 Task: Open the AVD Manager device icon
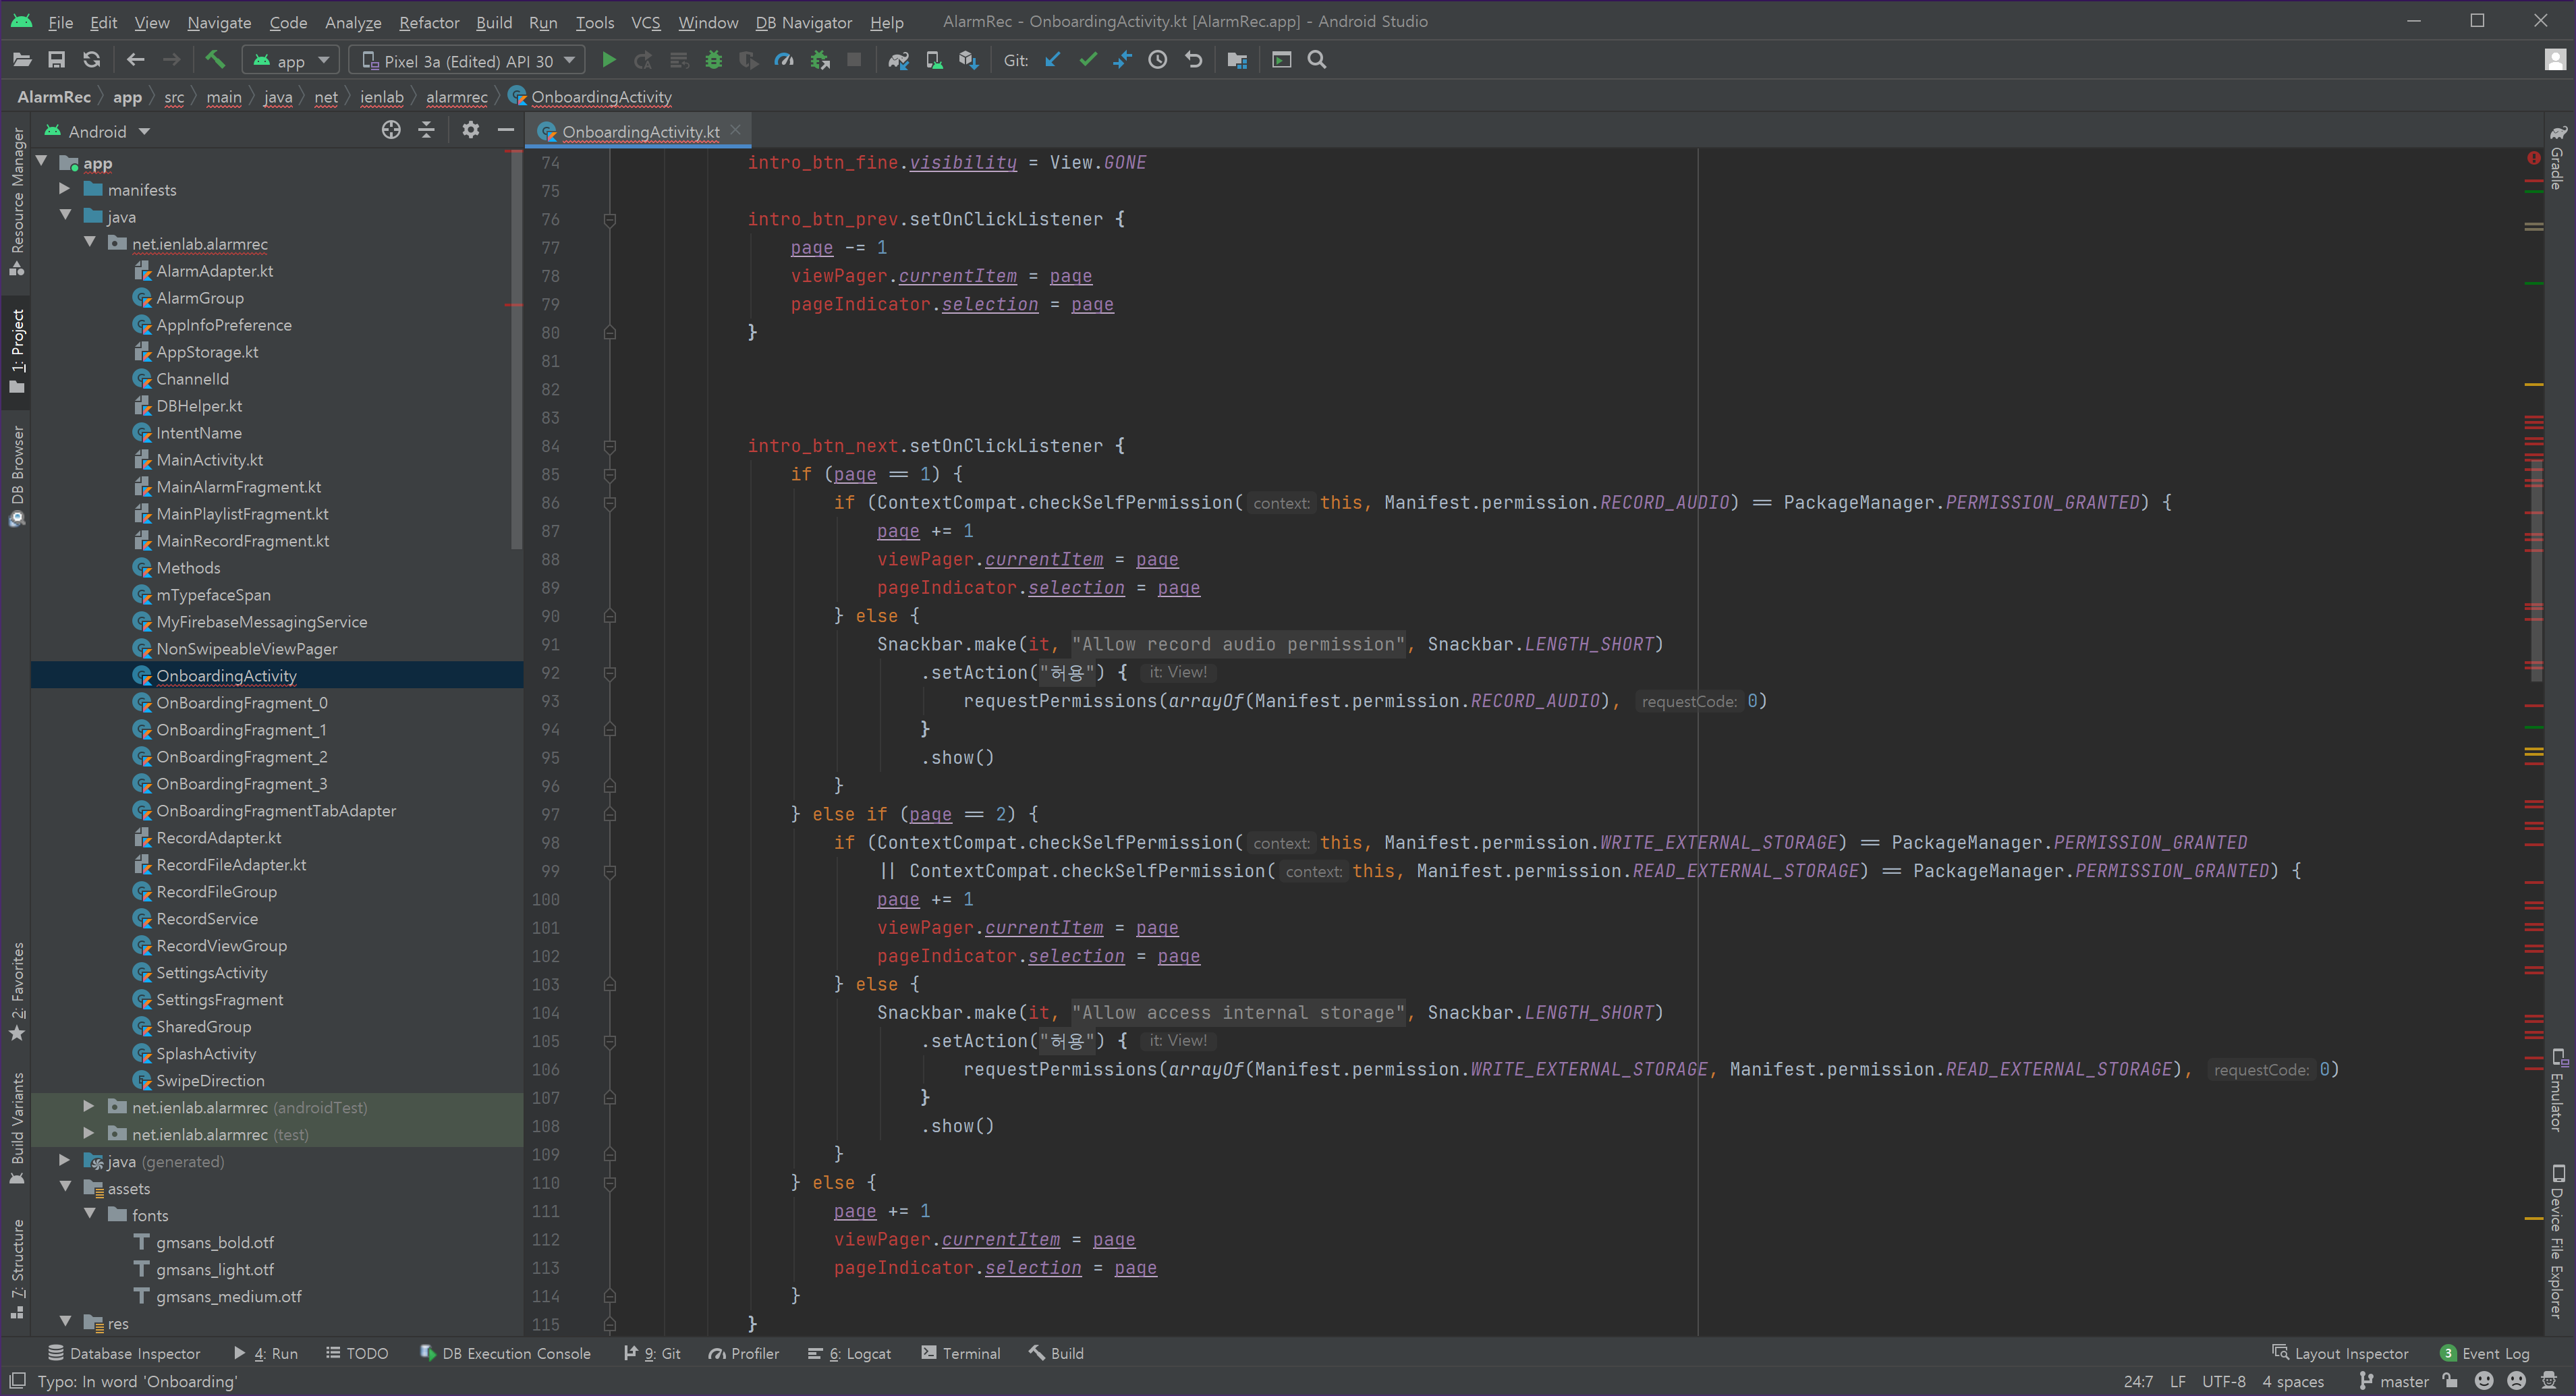pos(933,60)
